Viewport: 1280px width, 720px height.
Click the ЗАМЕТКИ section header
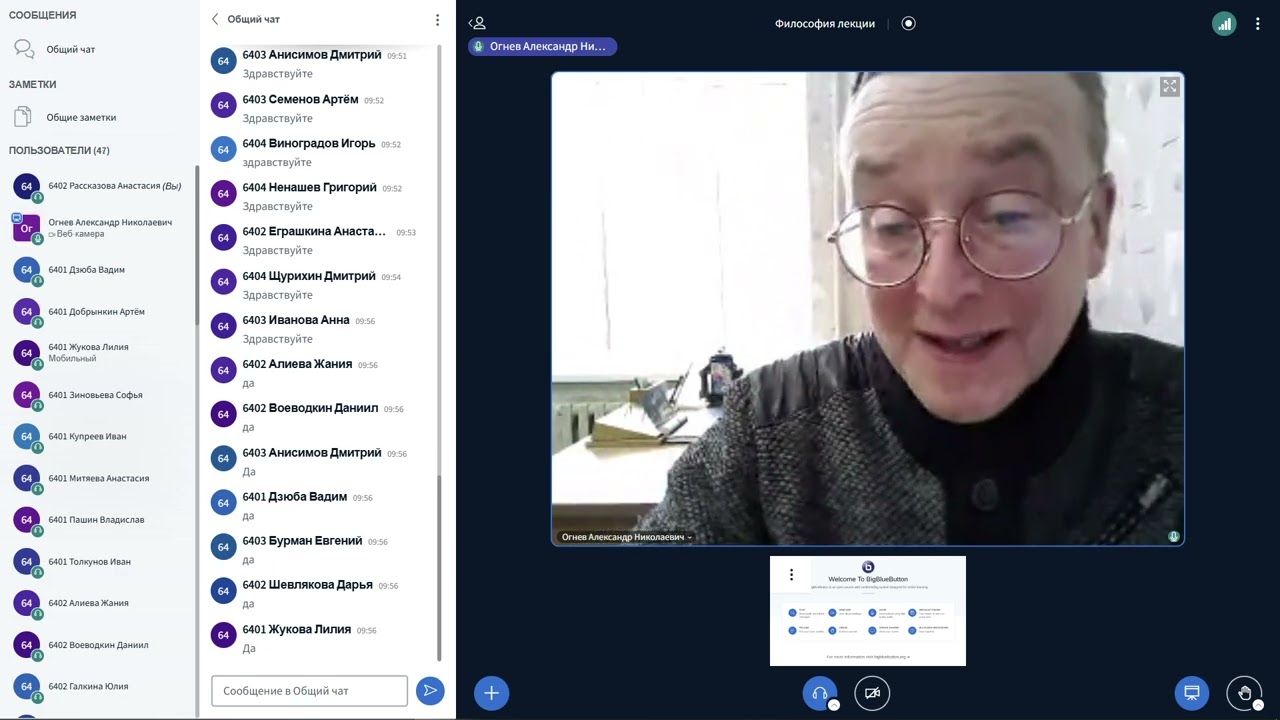tap(33, 85)
